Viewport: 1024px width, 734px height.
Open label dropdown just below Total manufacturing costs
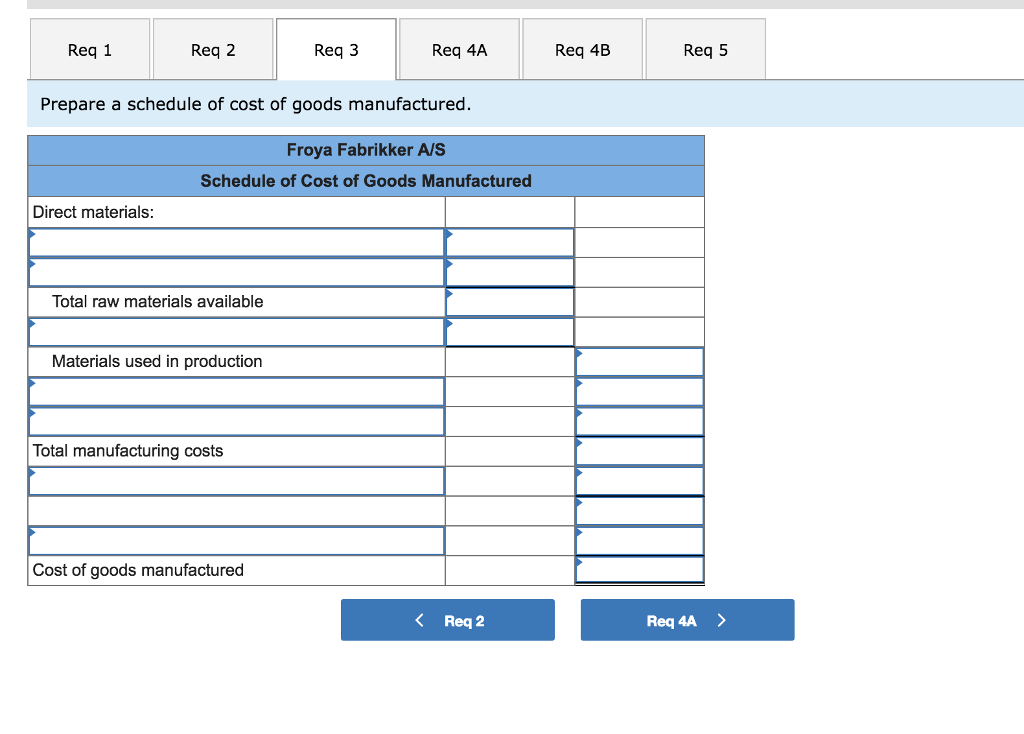(236, 481)
